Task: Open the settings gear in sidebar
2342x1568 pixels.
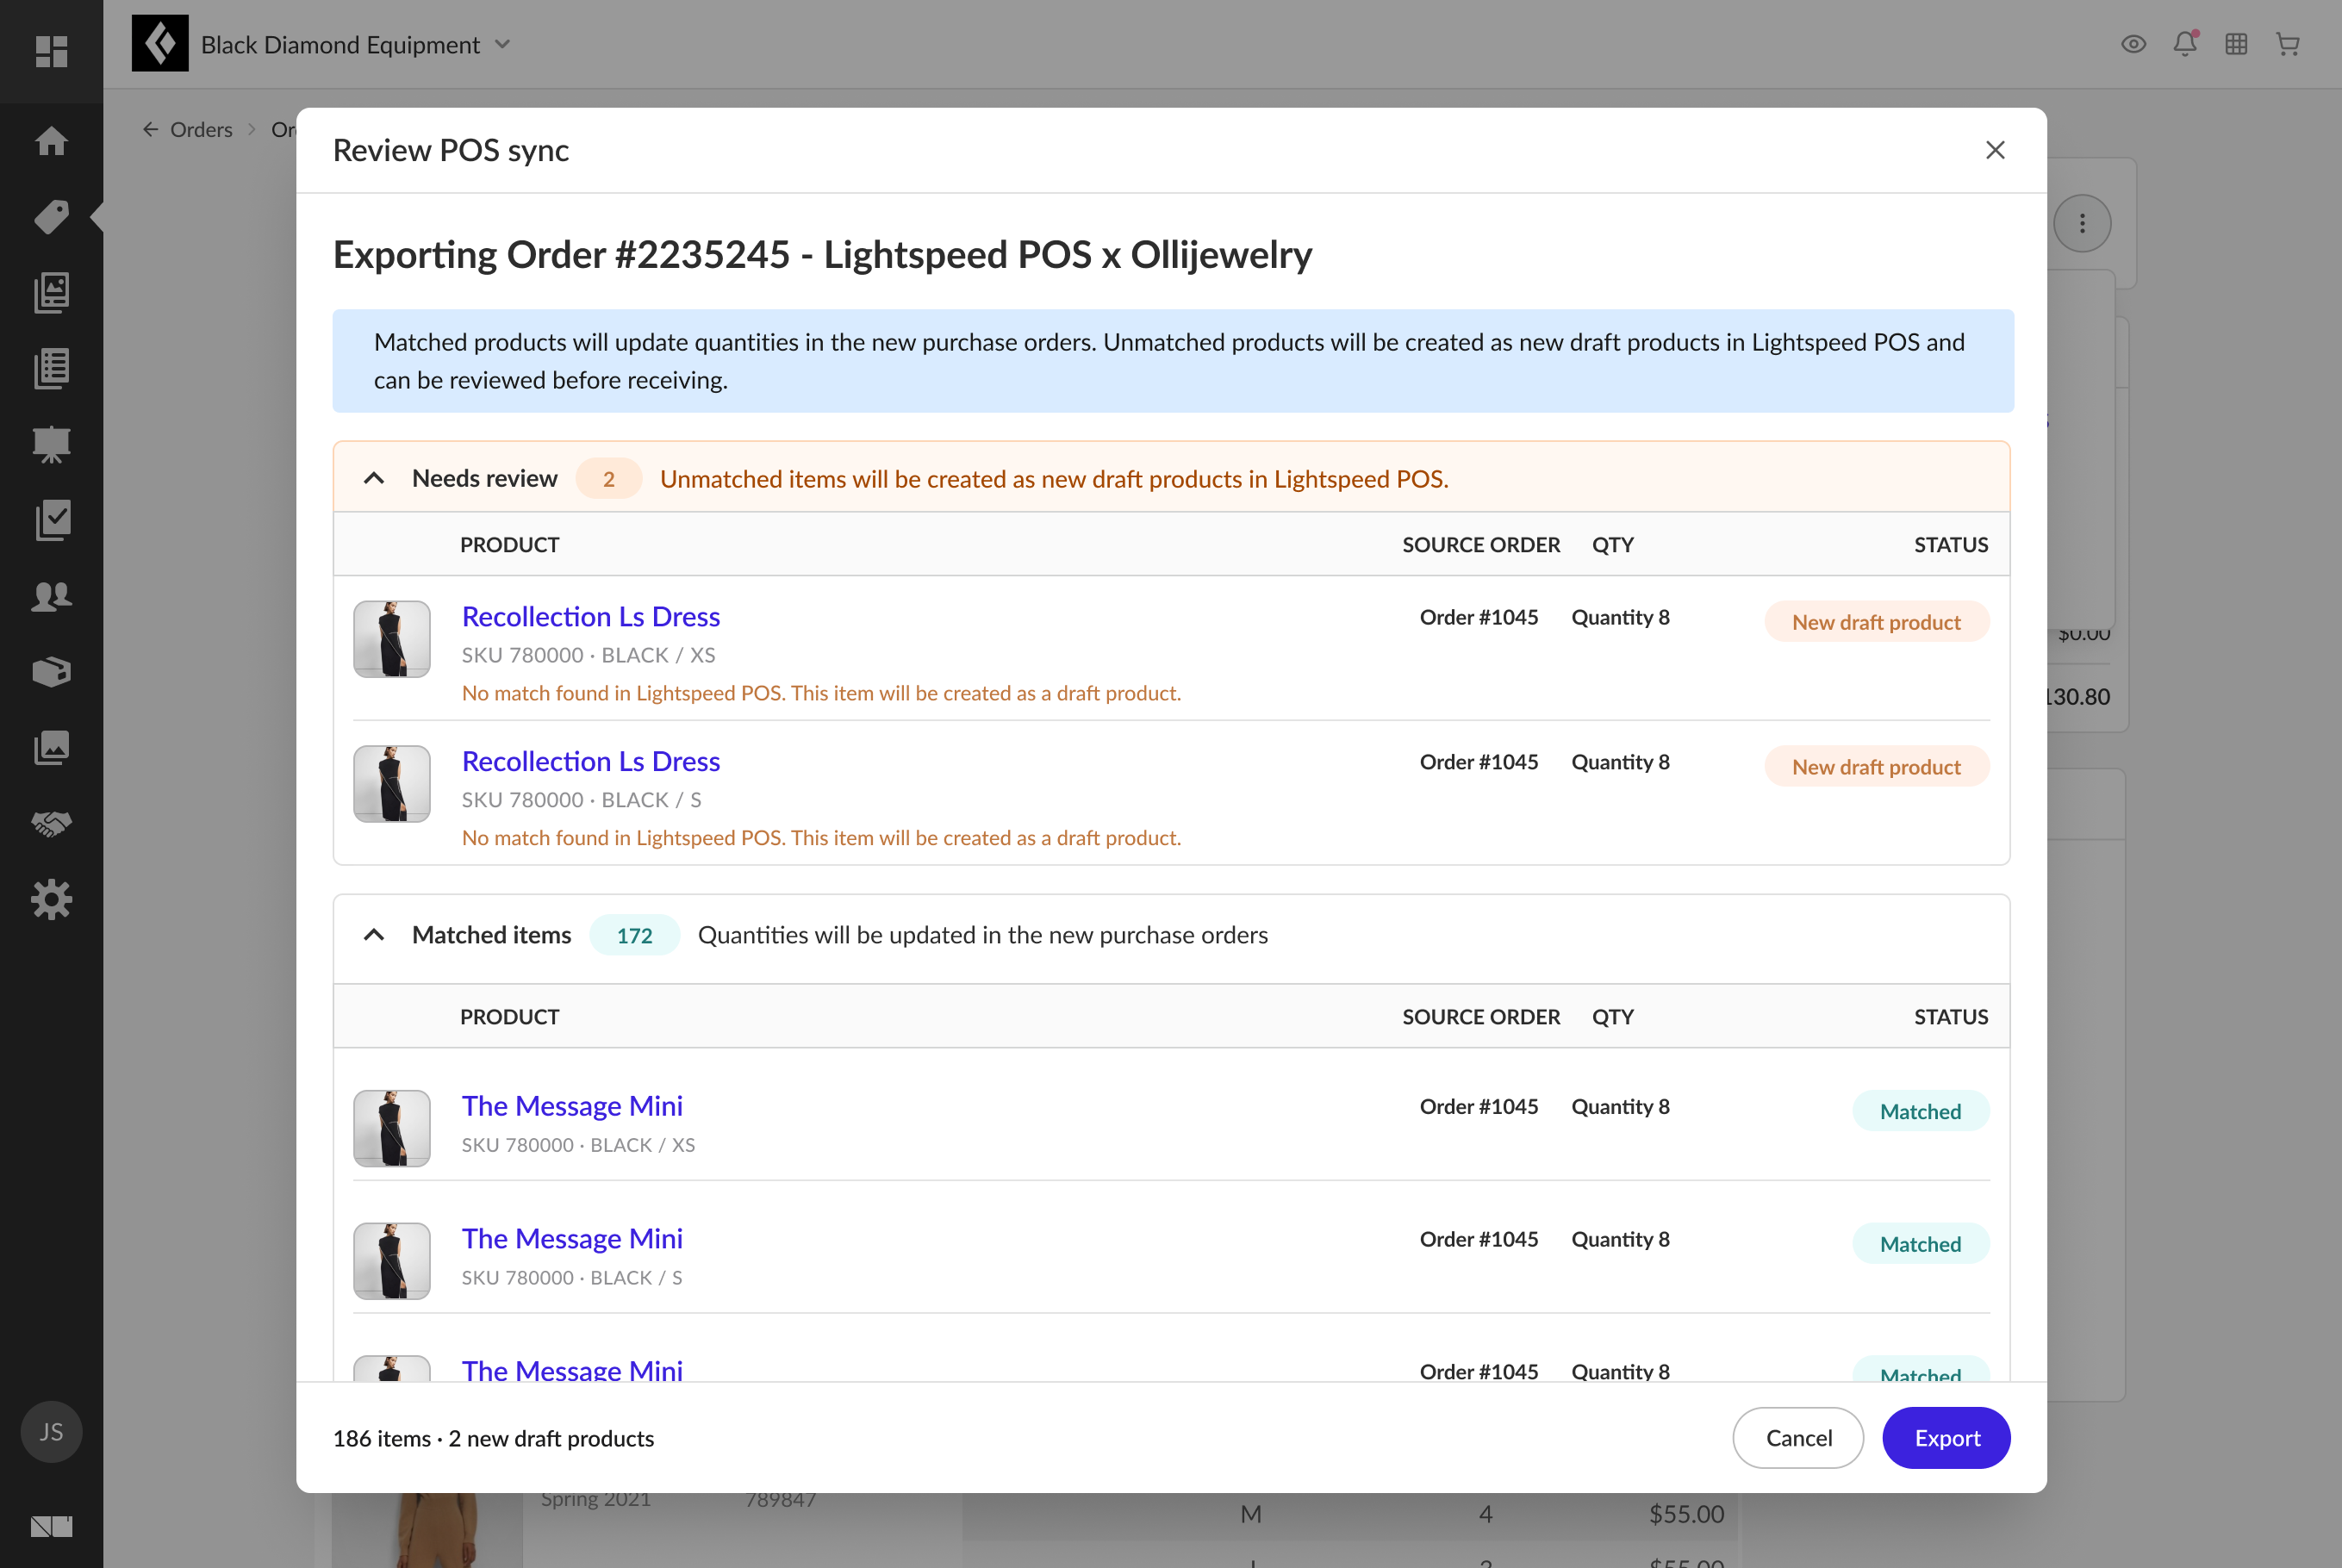Action: click(51, 899)
